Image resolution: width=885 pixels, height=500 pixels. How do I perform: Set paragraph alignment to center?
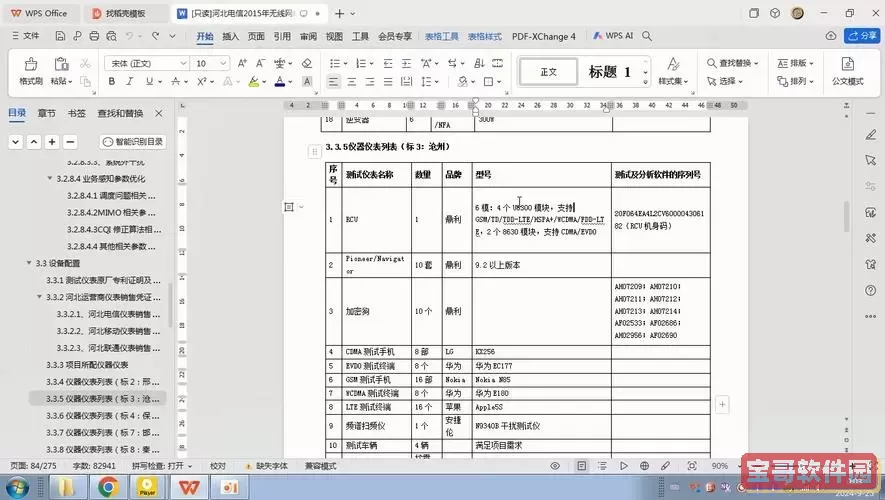click(x=352, y=82)
